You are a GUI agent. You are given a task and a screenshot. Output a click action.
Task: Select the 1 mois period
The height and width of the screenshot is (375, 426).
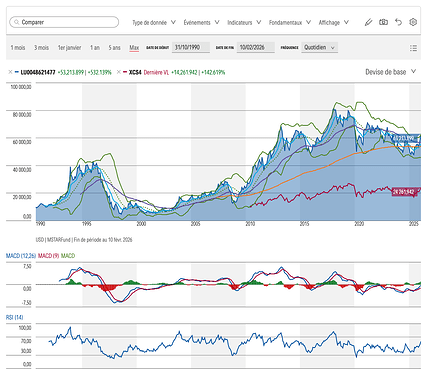(x=18, y=48)
